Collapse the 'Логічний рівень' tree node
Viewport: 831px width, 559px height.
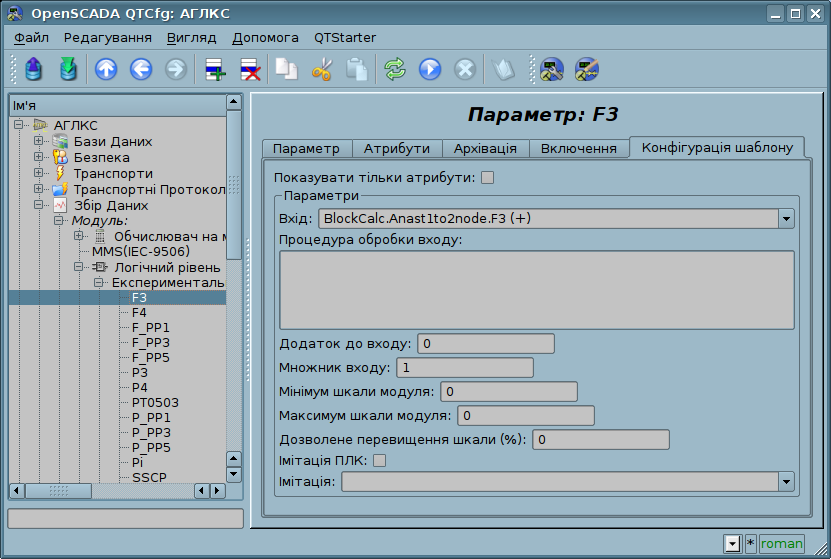pyautogui.click(x=79, y=268)
